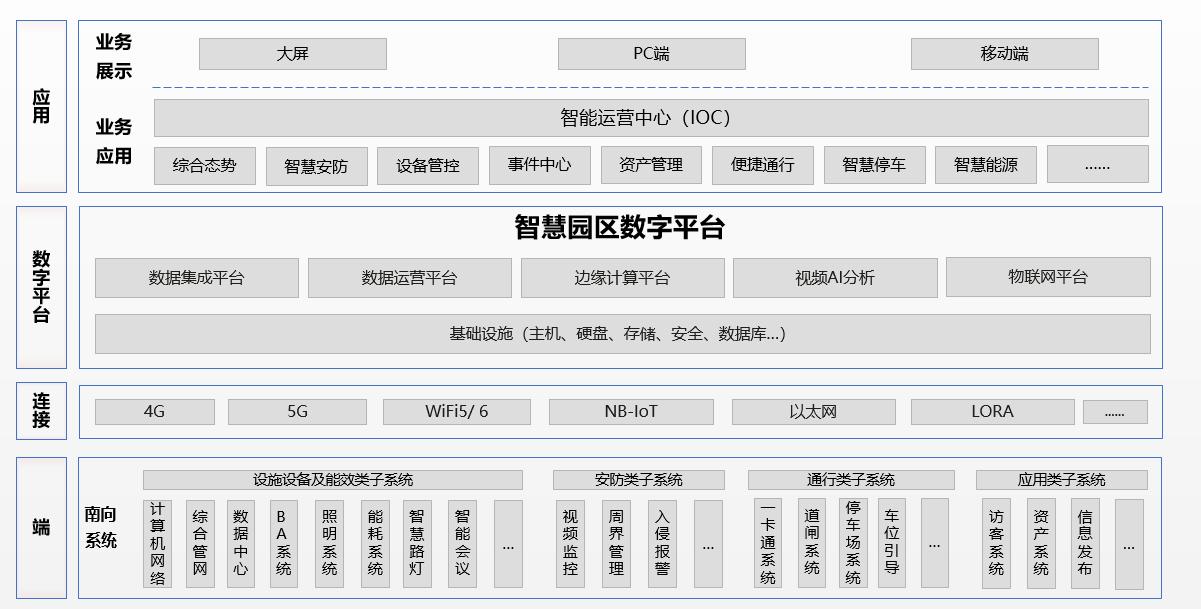The image size is (1201, 609).
Task: Click the 视频AI分析 box
Action: point(835,278)
